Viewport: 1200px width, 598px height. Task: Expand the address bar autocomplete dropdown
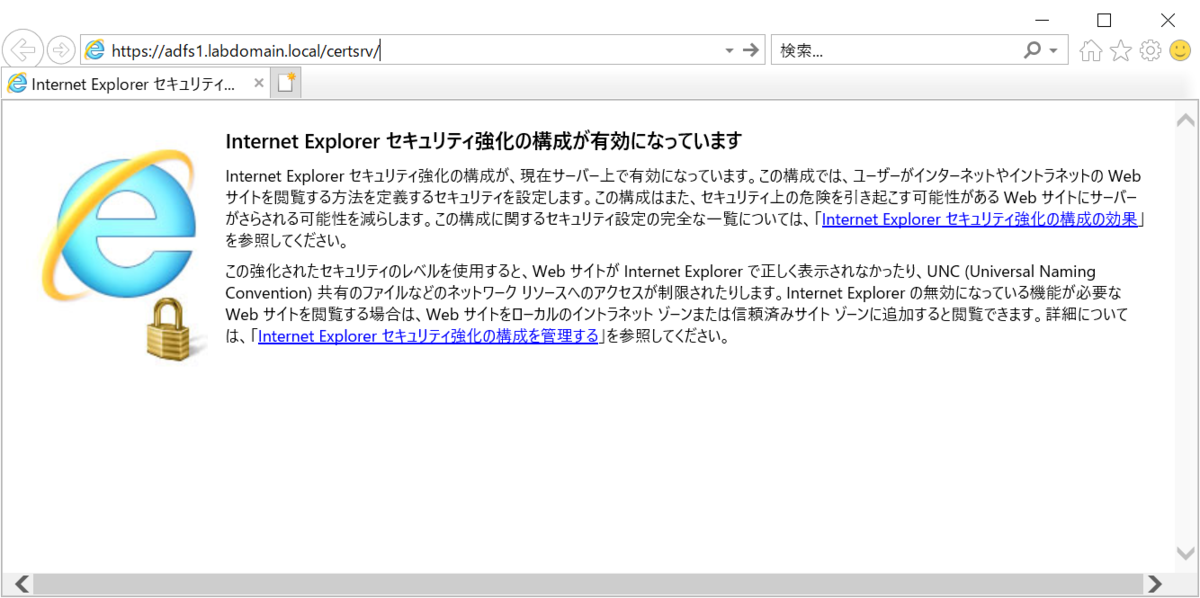point(729,50)
